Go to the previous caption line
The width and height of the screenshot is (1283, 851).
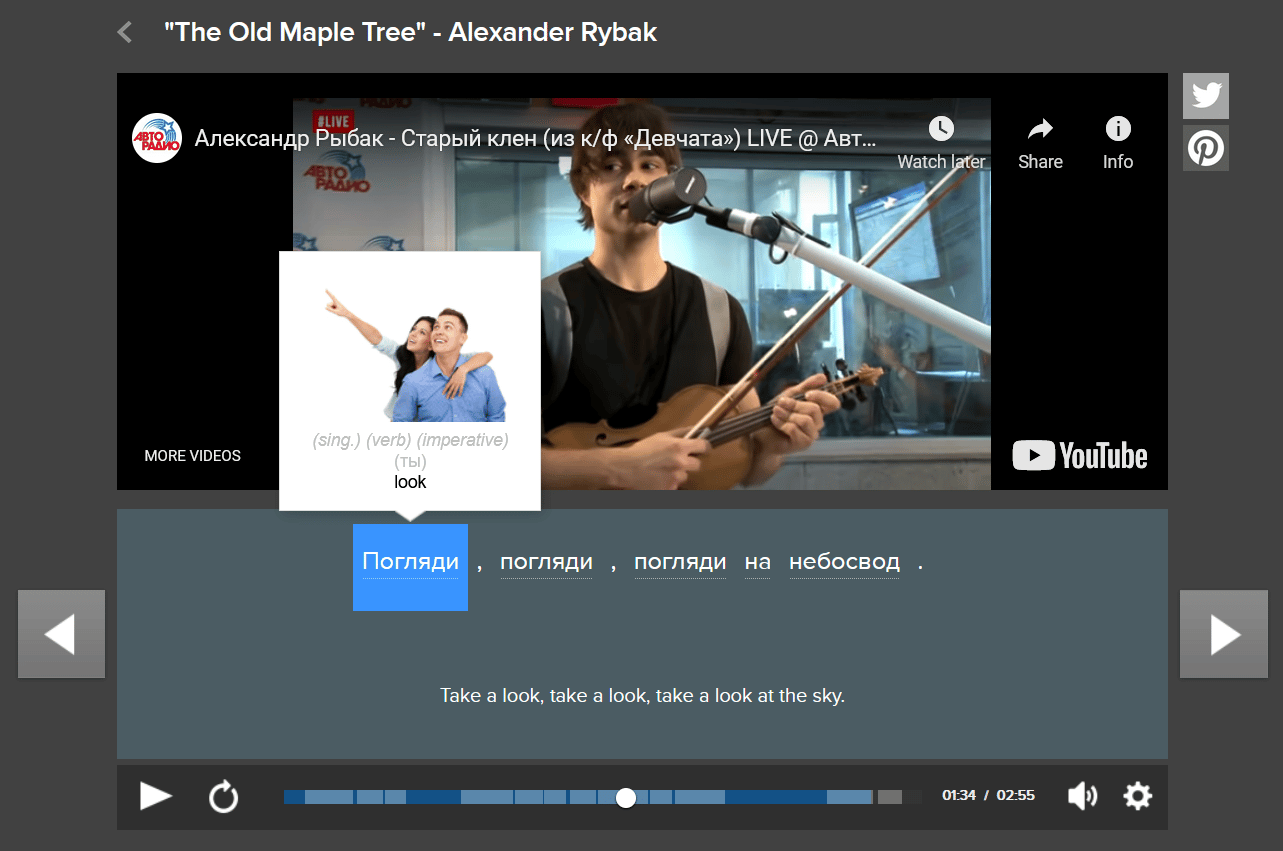pos(61,634)
